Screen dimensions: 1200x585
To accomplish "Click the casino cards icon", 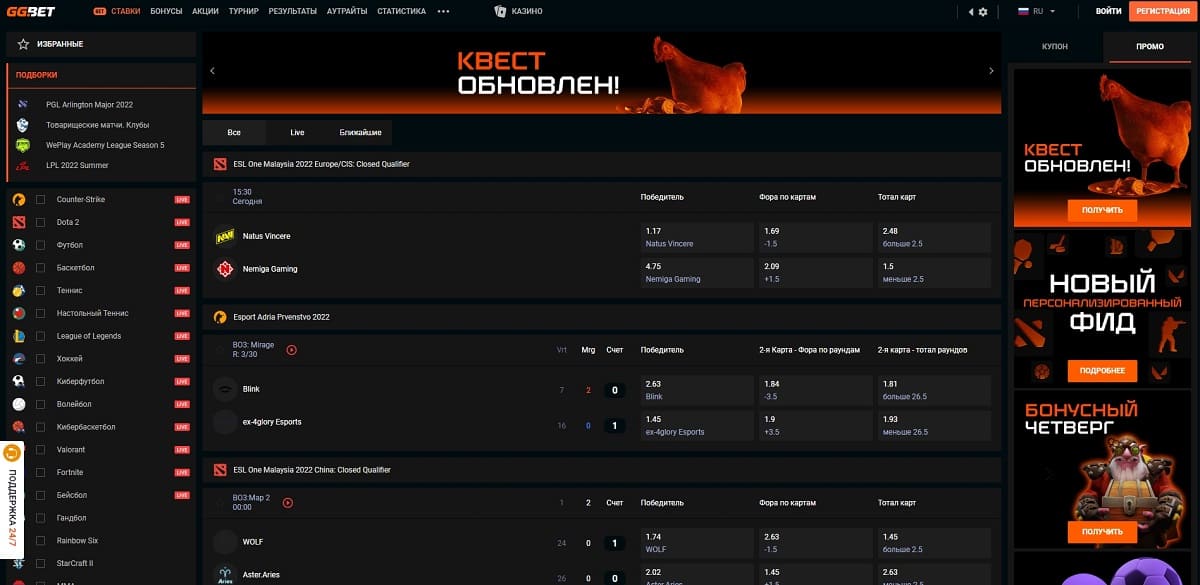I will tap(500, 11).
